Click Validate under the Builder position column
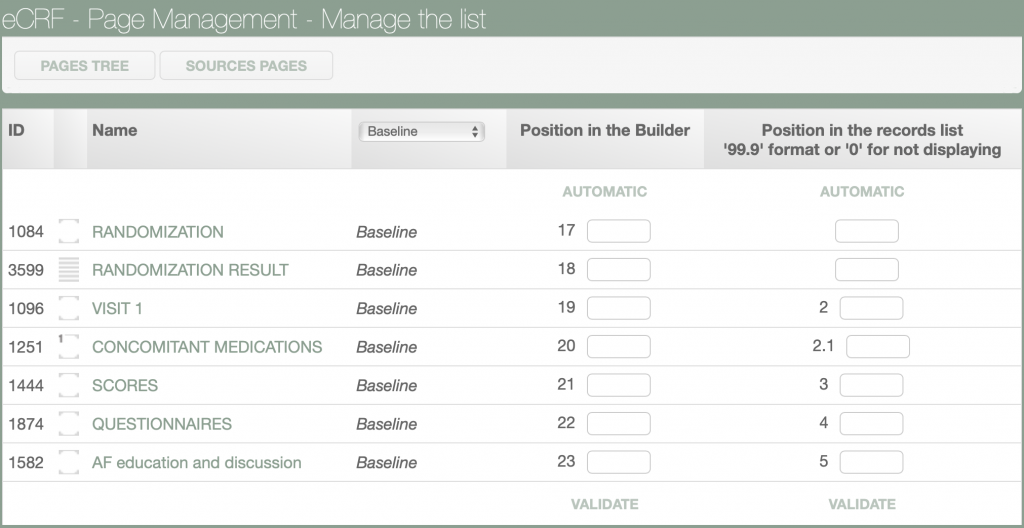This screenshot has height=528, width=1024. pyautogui.click(x=604, y=504)
